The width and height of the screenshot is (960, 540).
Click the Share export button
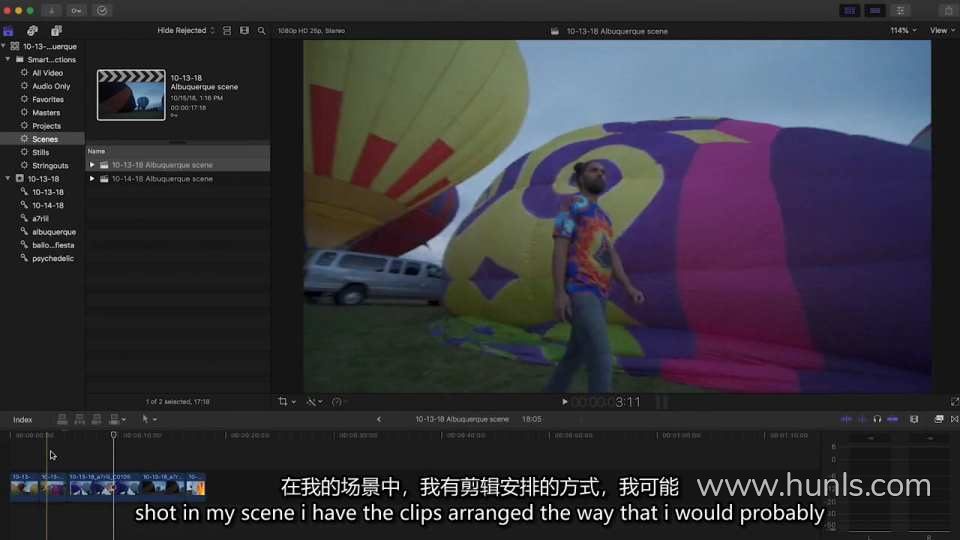tap(949, 10)
